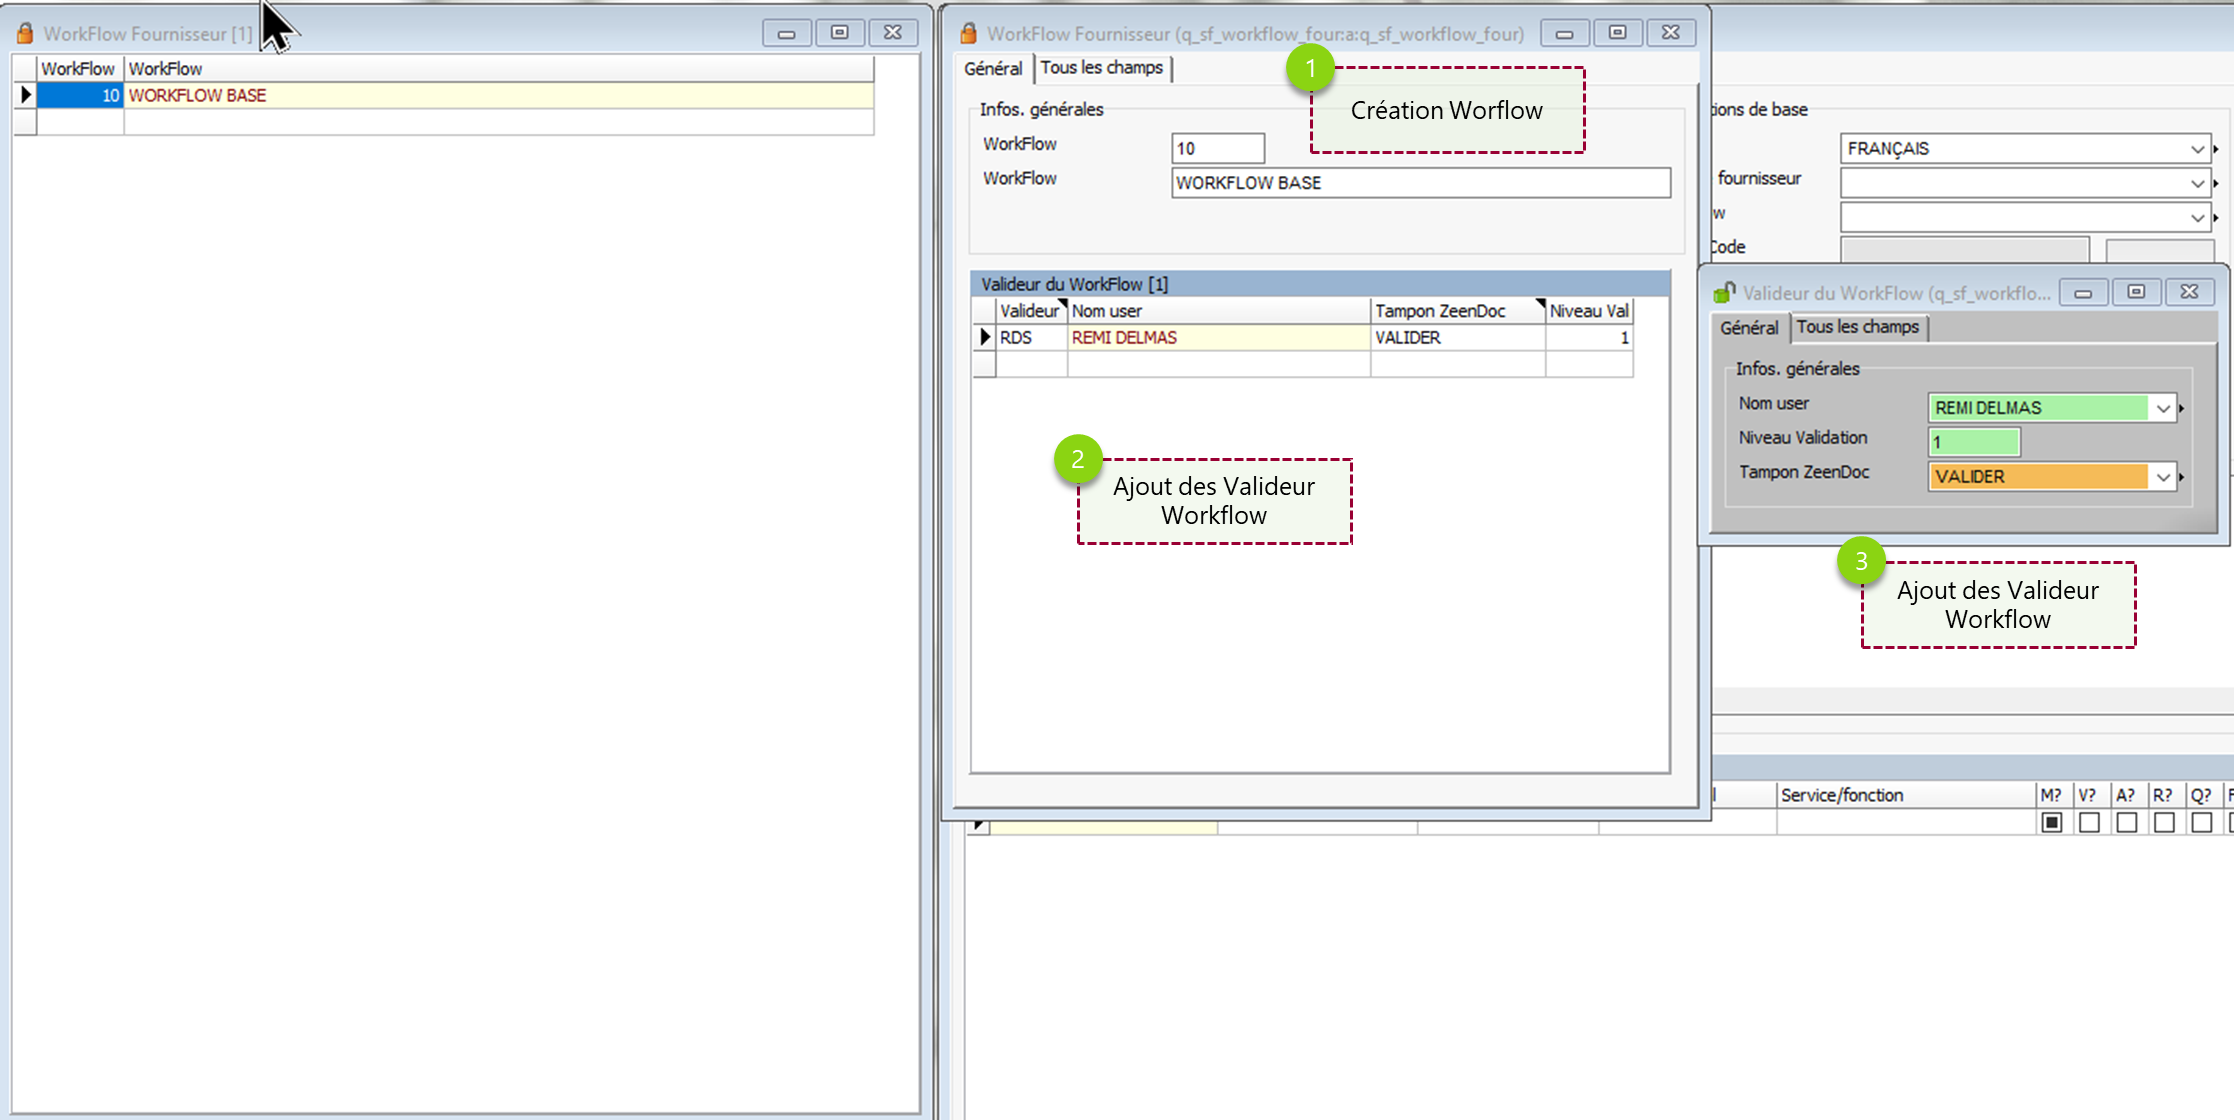Click the small arrow beside Tampon ZeenDoc dropdown

2182,477
